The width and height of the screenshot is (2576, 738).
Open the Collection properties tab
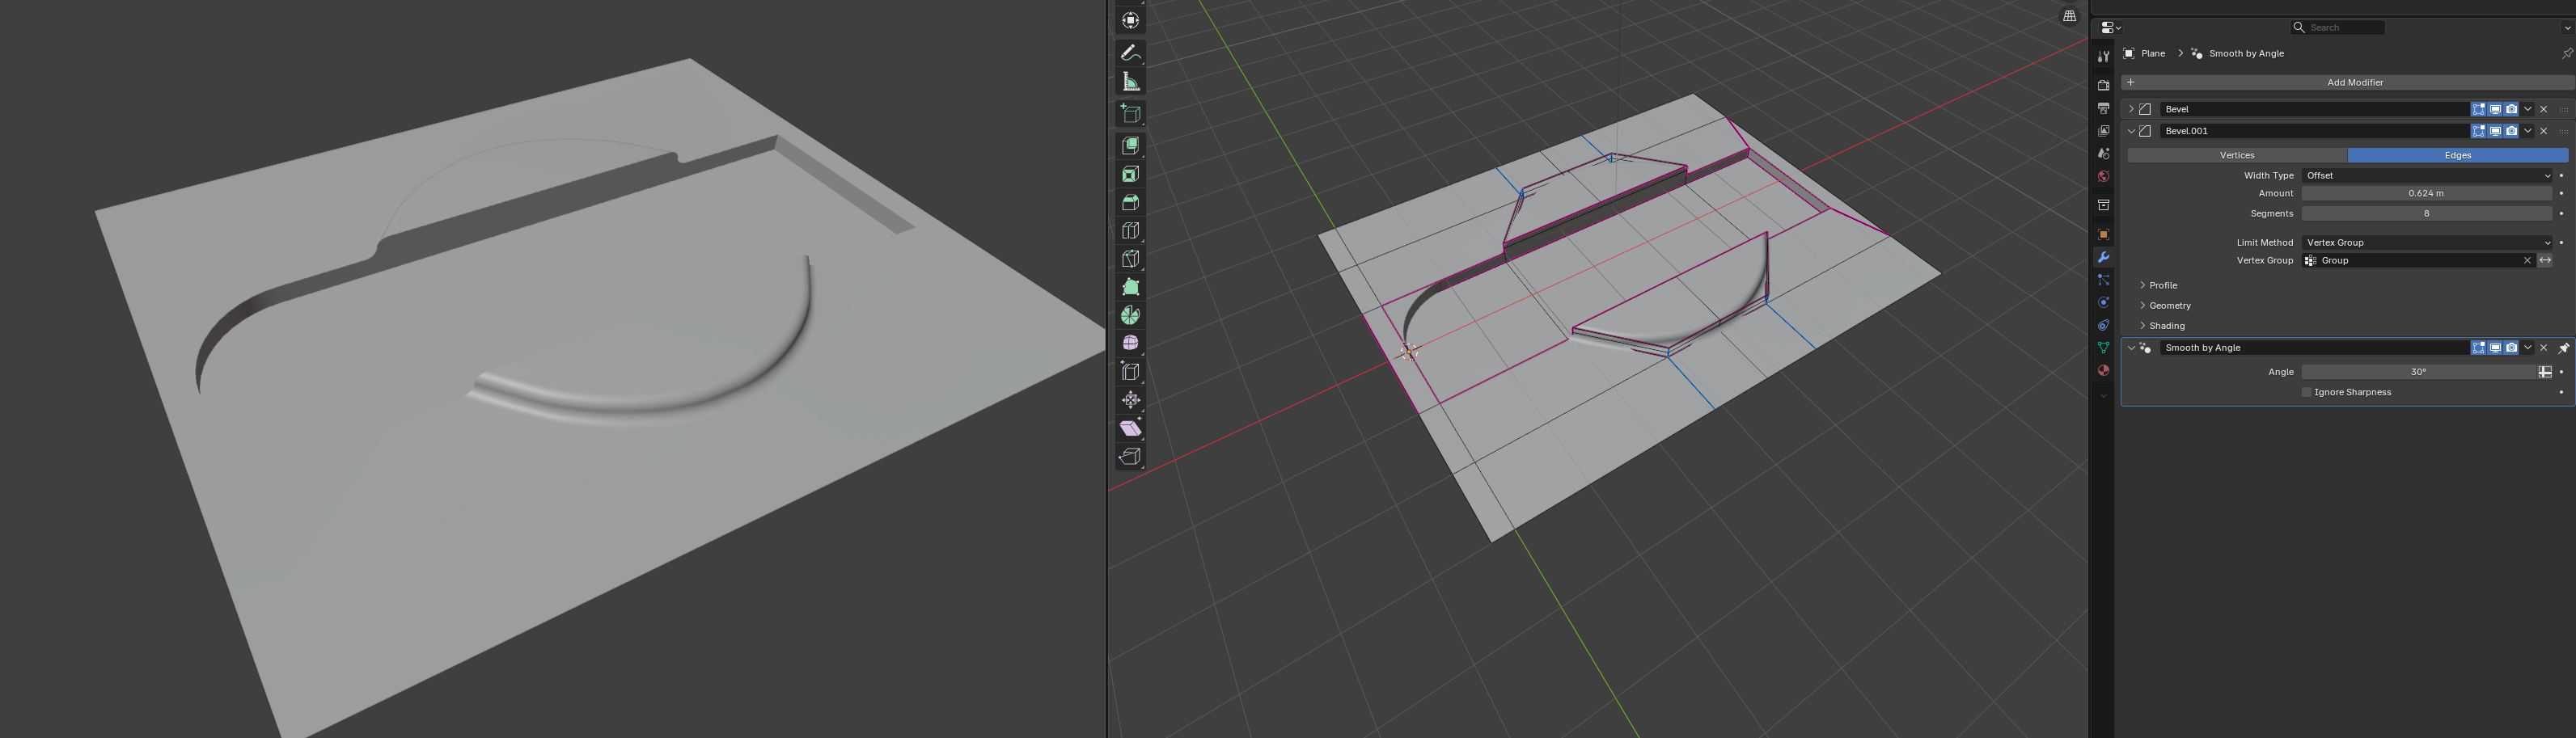coord(2103,205)
